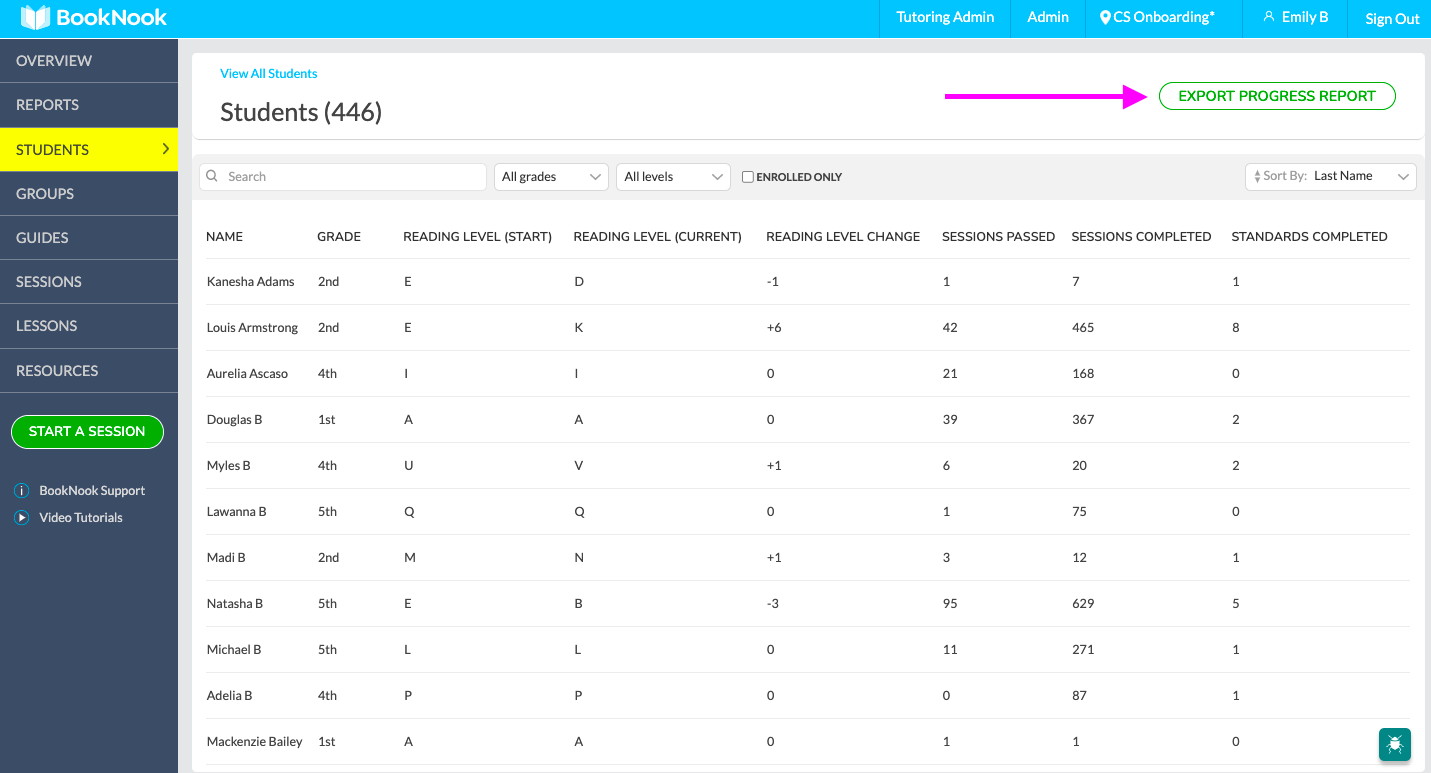Click the EXPORT PROGRESS REPORT button

click(x=1277, y=96)
